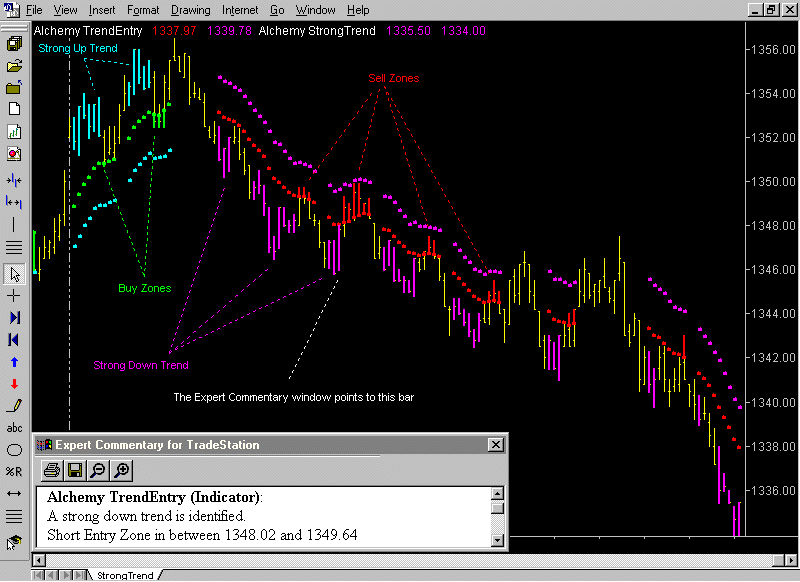Print the Expert Commentary text
This screenshot has width=800, height=582.
52,470
